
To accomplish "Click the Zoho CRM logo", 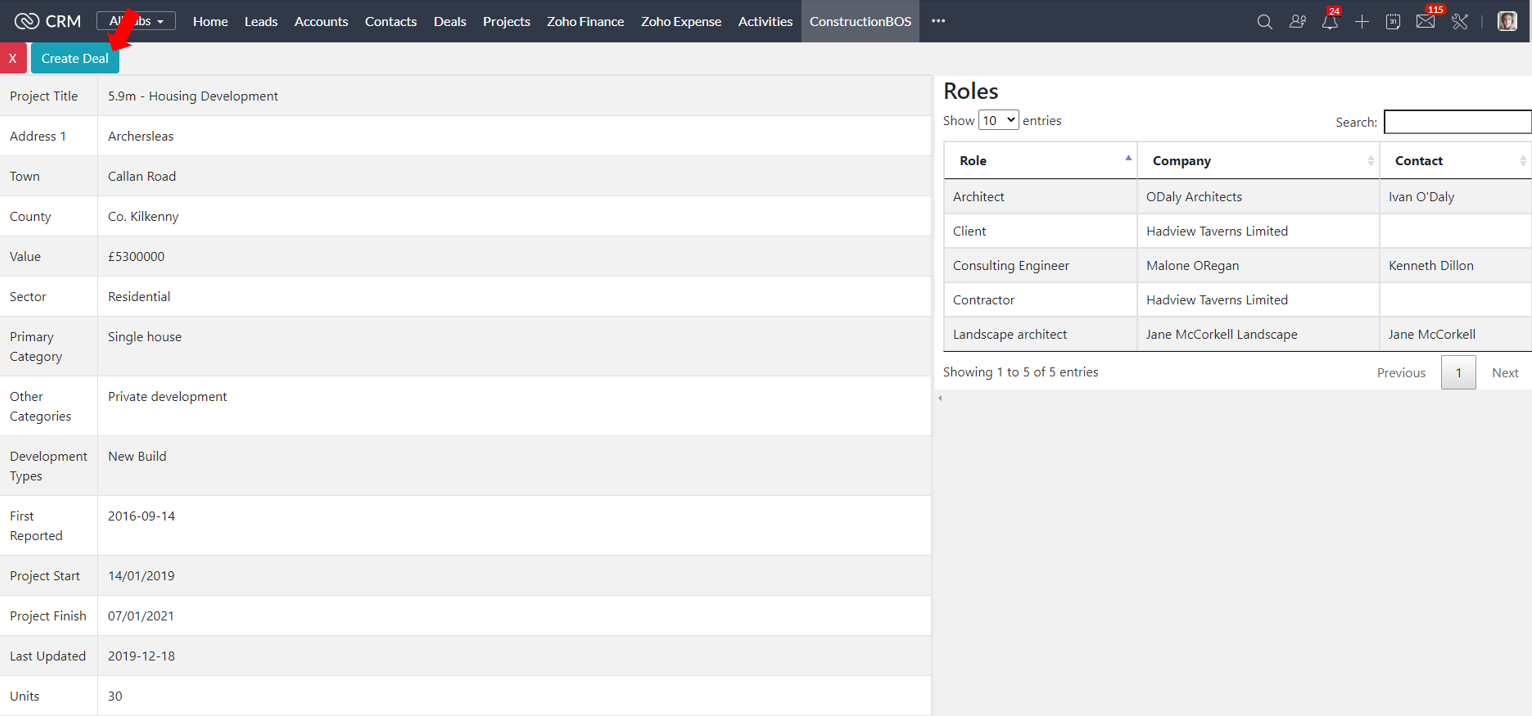I will point(48,21).
